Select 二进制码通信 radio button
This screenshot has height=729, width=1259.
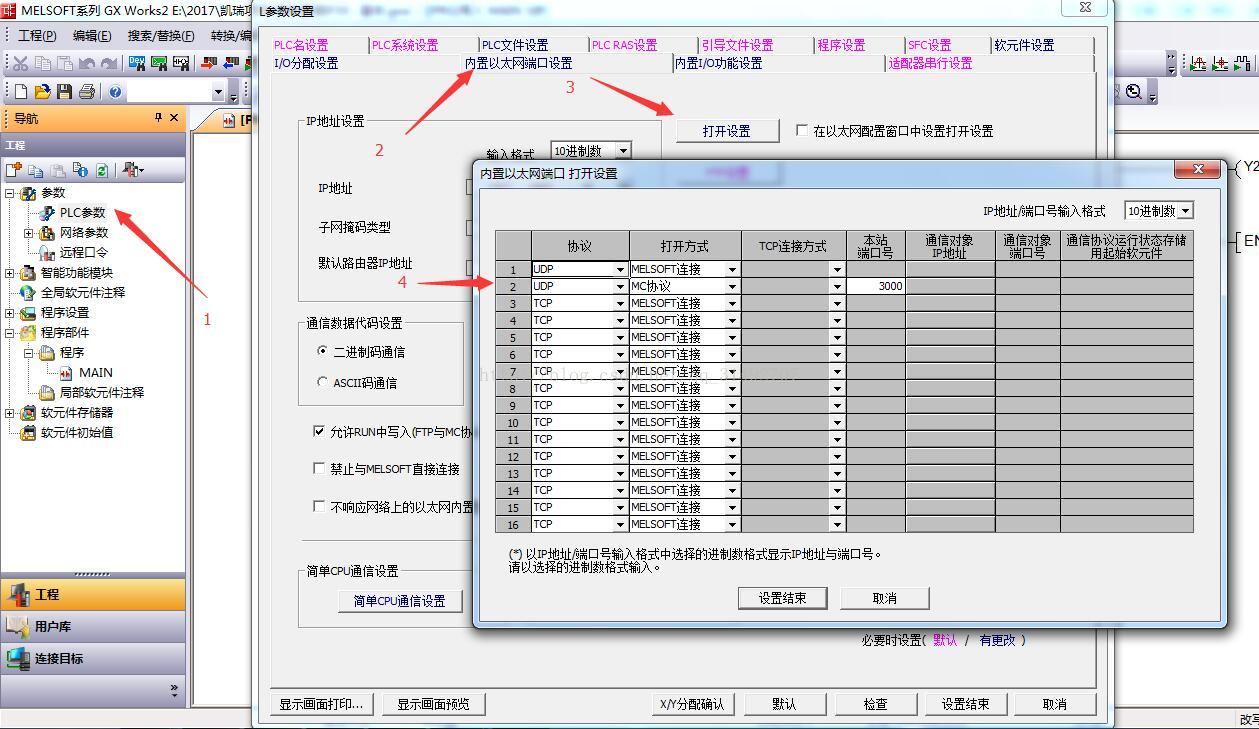tap(322, 351)
